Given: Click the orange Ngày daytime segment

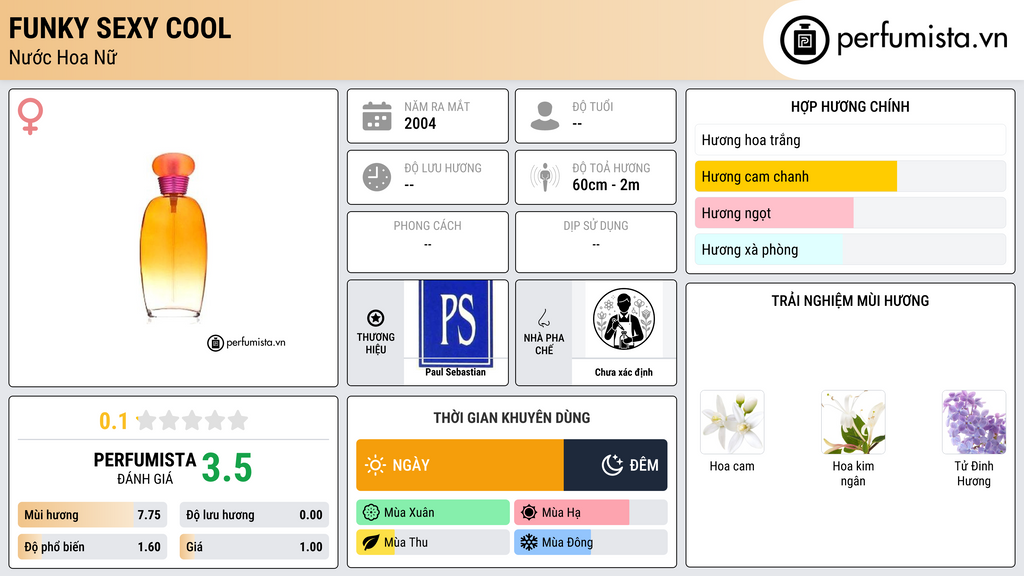Looking at the screenshot, I should (460, 465).
